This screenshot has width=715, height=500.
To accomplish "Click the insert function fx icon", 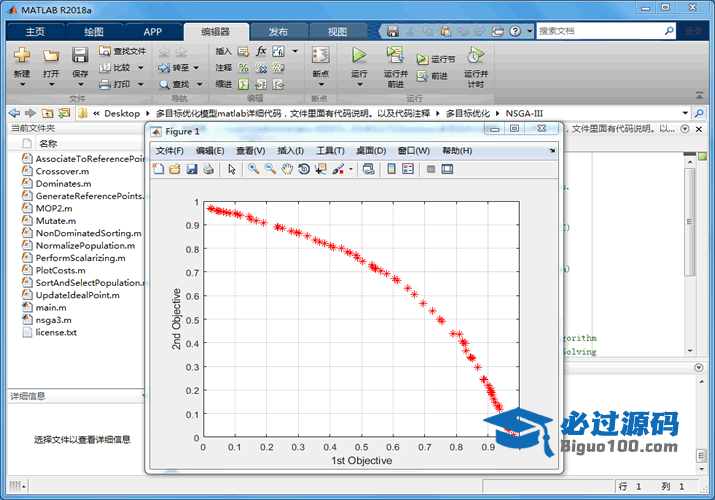I will click(261, 51).
